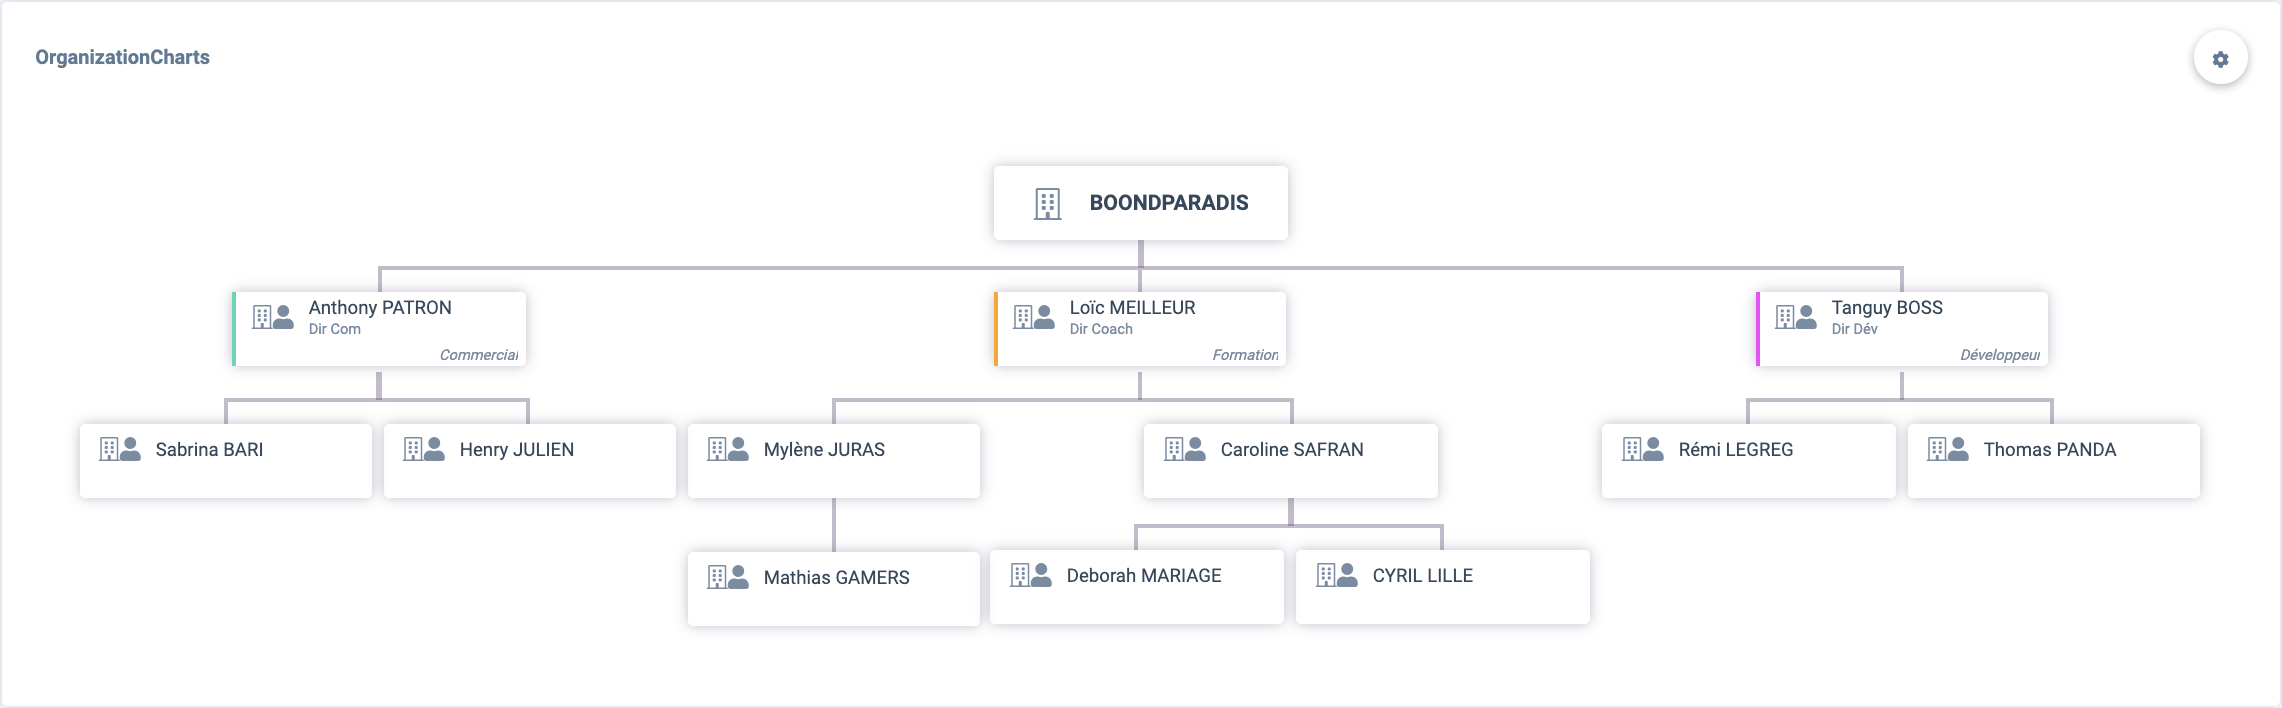Viewport: 2282px width, 708px height.
Task: Click the OrganizationCharts title
Action: pos(122,57)
